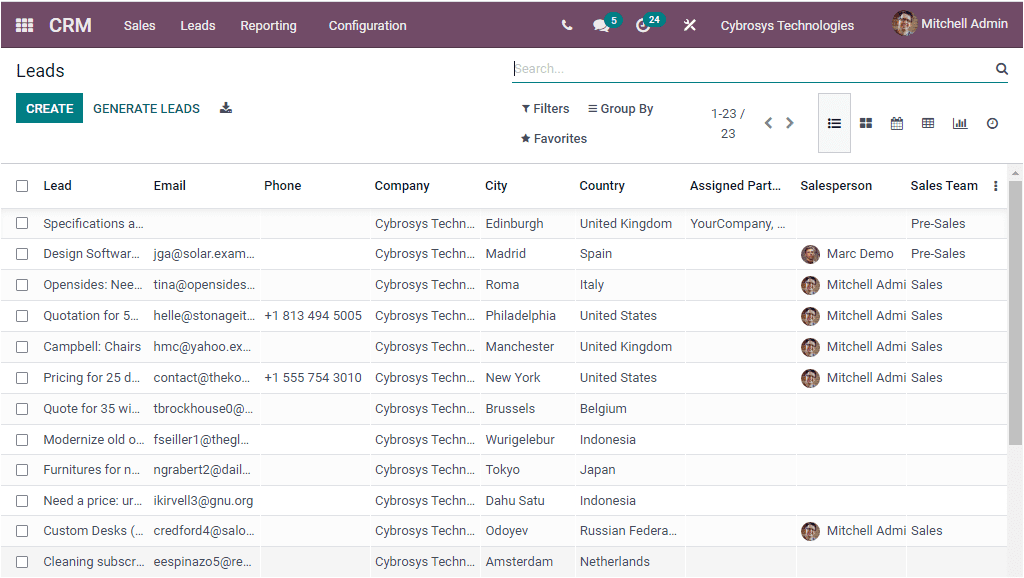The image size is (1024, 578).
Task: Click the CREATE button
Action: (x=49, y=107)
